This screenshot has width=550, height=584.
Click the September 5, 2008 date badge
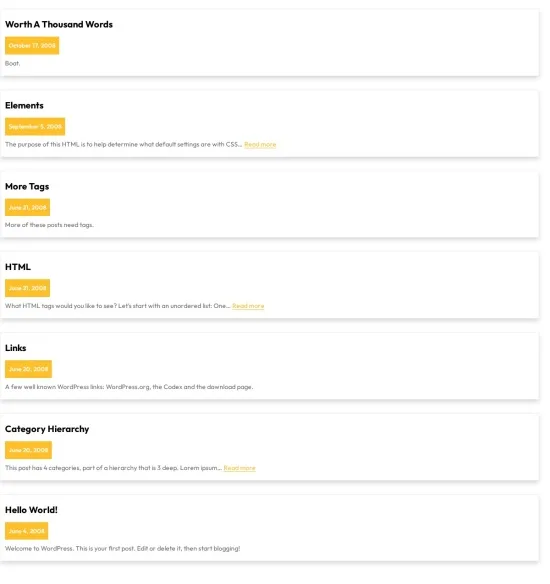click(x=35, y=127)
